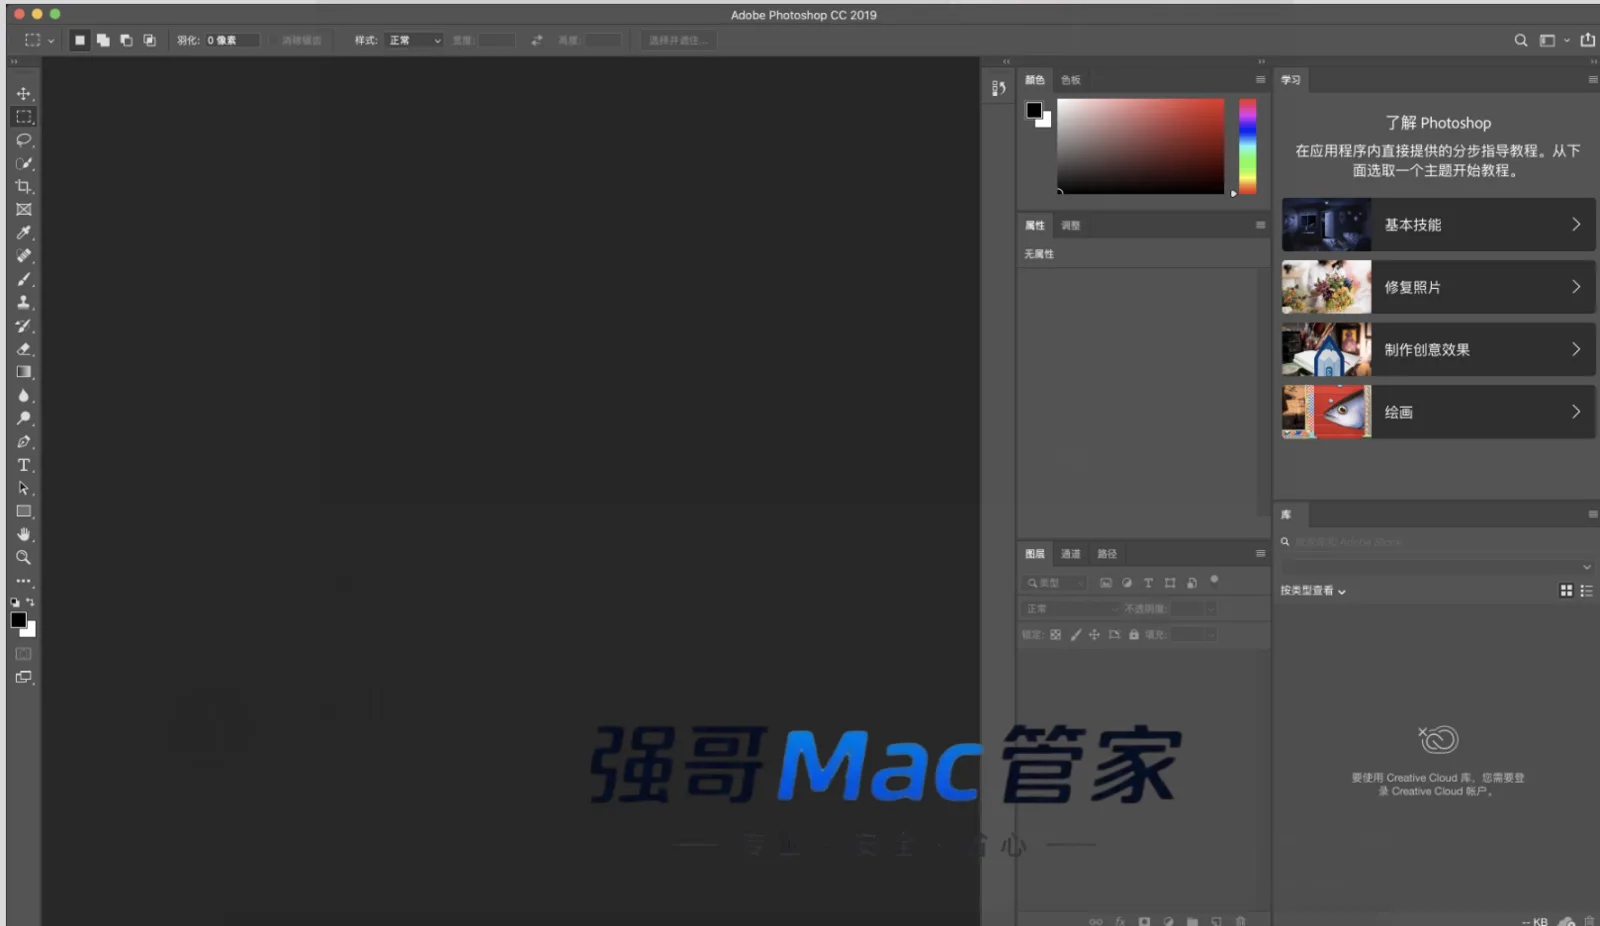Change the screen mode
Screen dimensions: 1600x926
(24, 677)
